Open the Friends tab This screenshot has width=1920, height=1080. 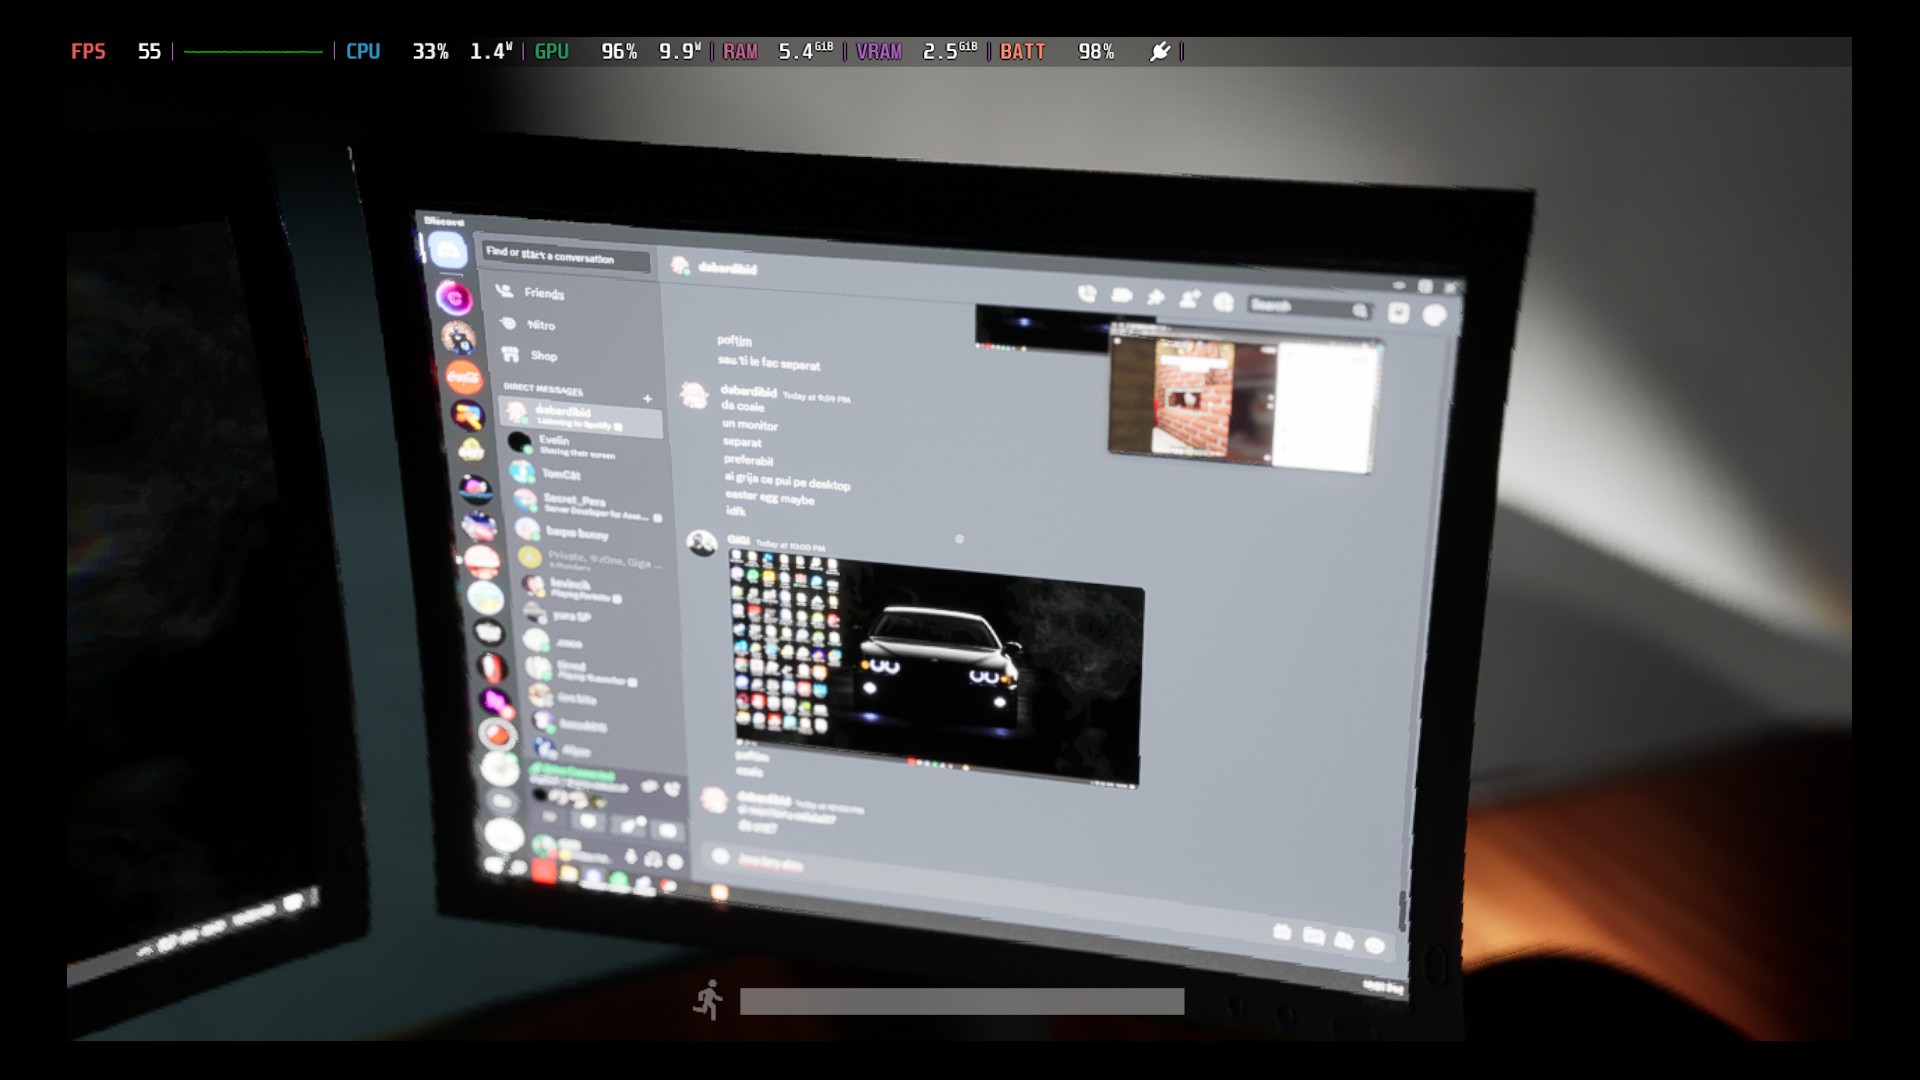tap(543, 293)
